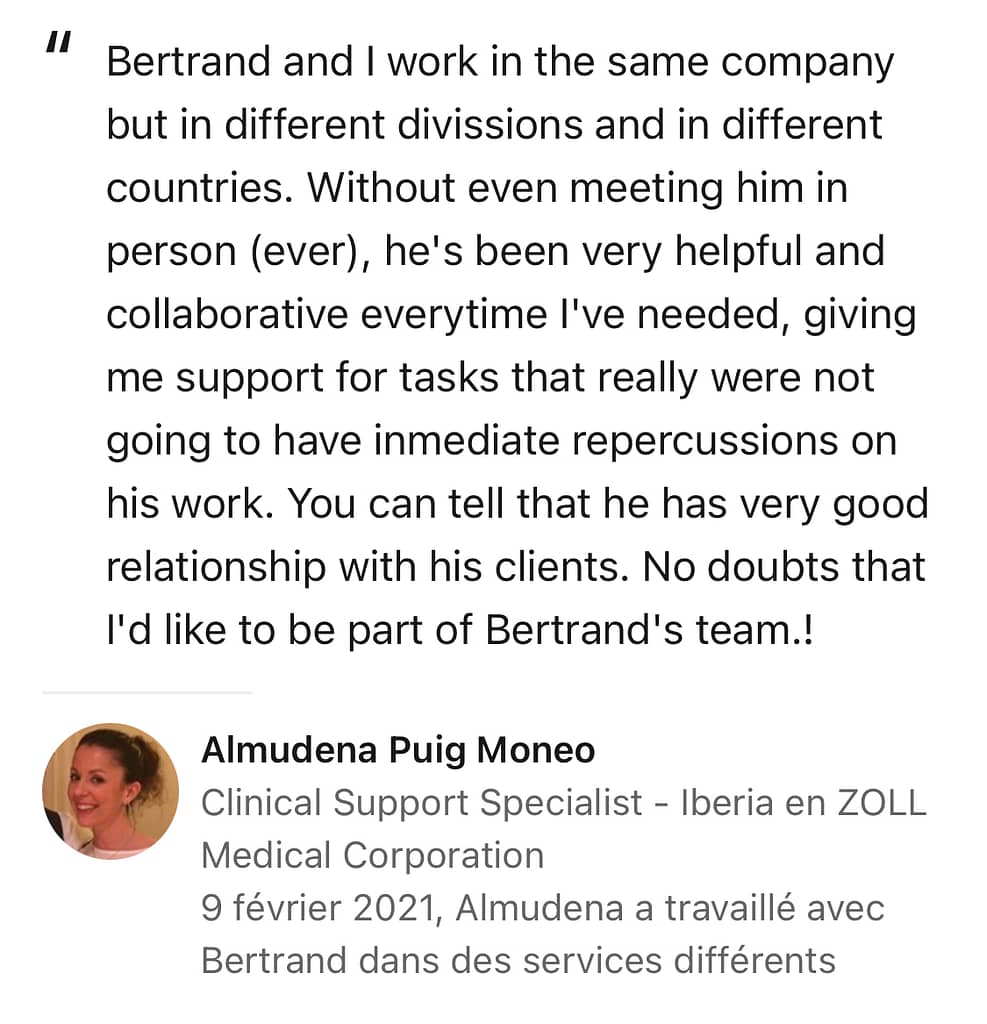The height and width of the screenshot is (1024, 987).
Task: Click the line containing 'different divissions'
Action: coord(494,125)
